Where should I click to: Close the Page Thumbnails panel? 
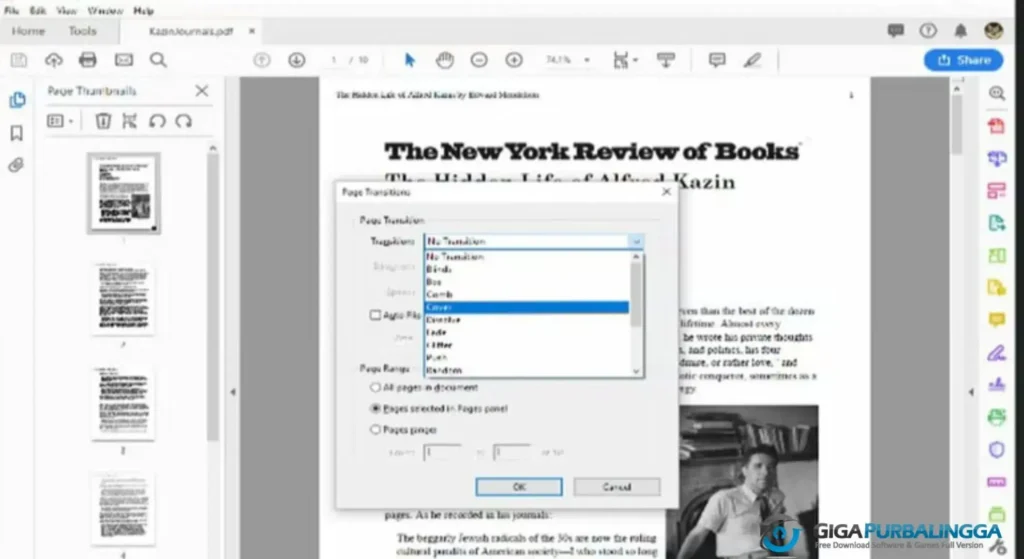point(202,91)
